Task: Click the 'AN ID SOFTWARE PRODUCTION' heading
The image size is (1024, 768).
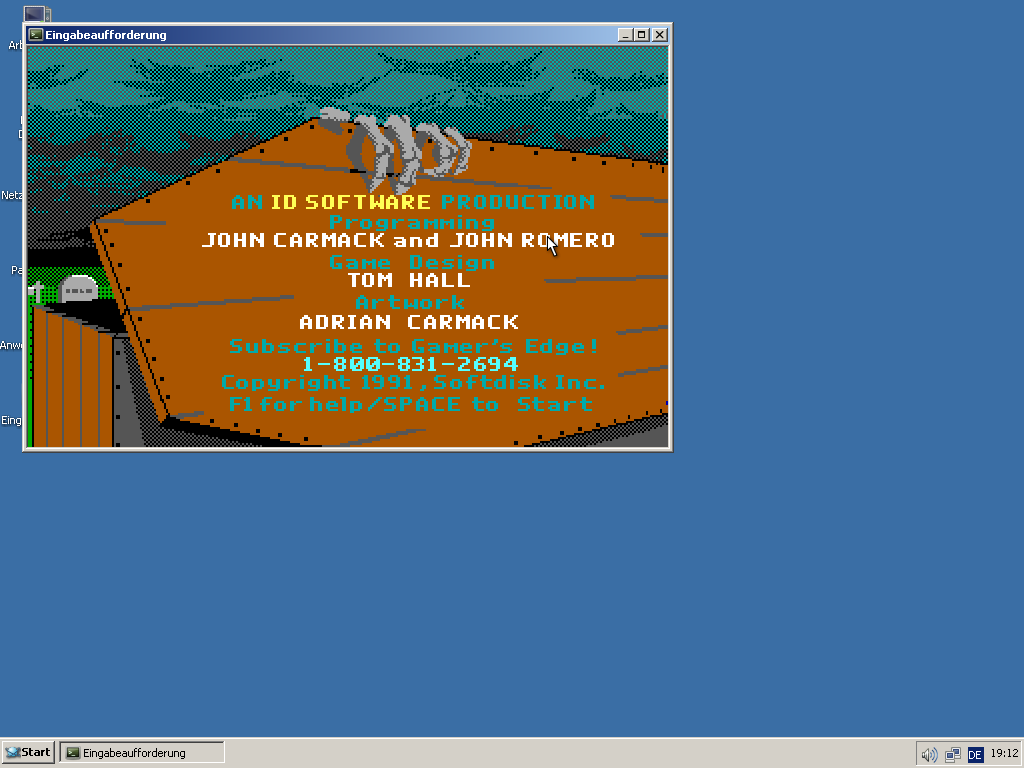Action: [413, 202]
